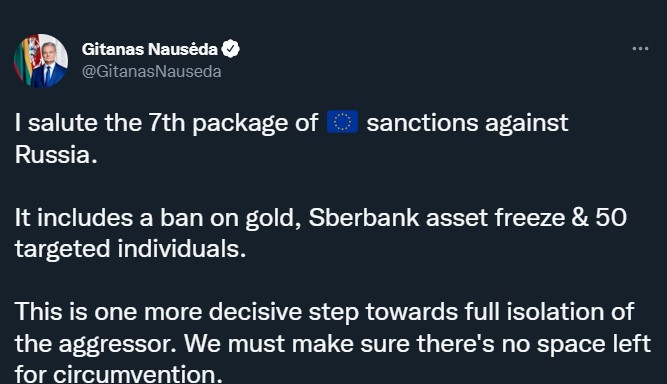Click the EU flag emoji in the tweet
This screenshot has height=384, width=667.
[x=342, y=122]
